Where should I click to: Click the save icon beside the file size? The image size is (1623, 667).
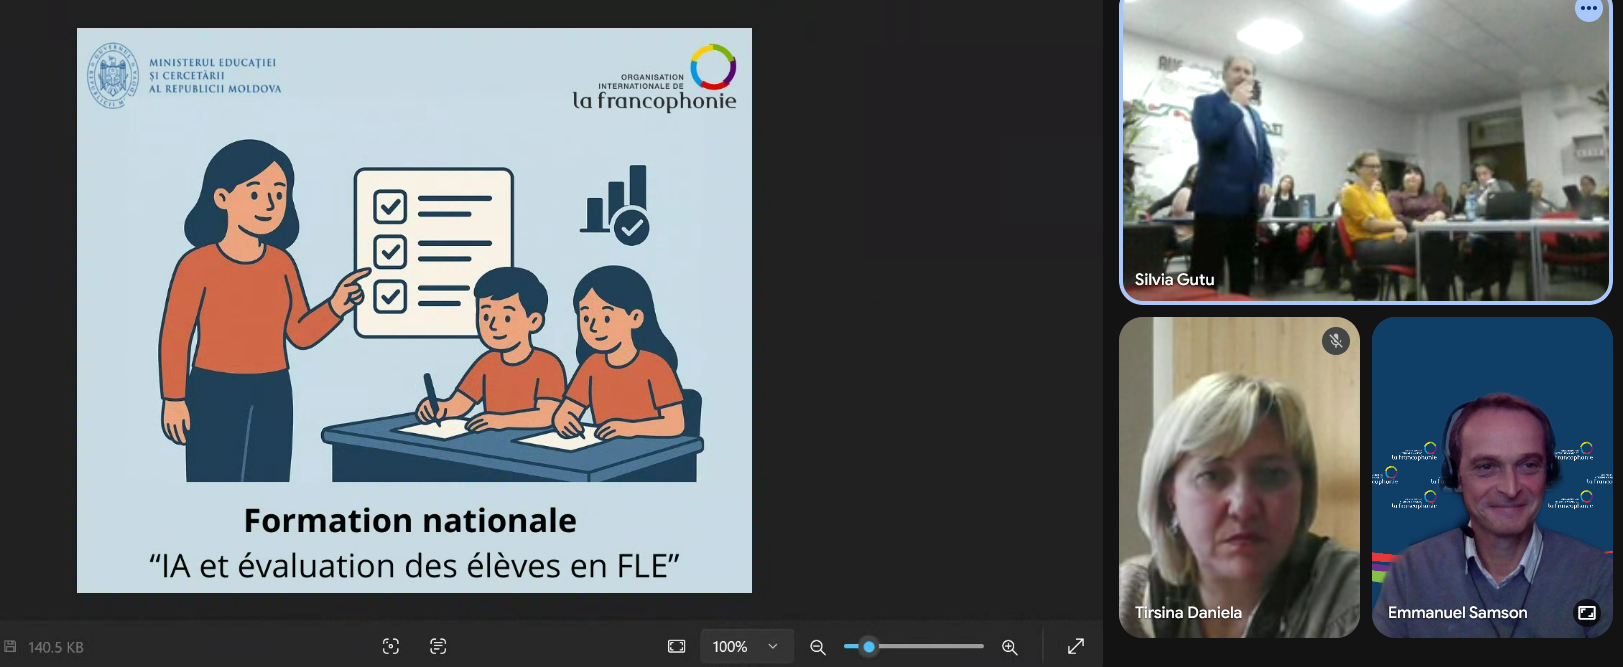(x=10, y=647)
